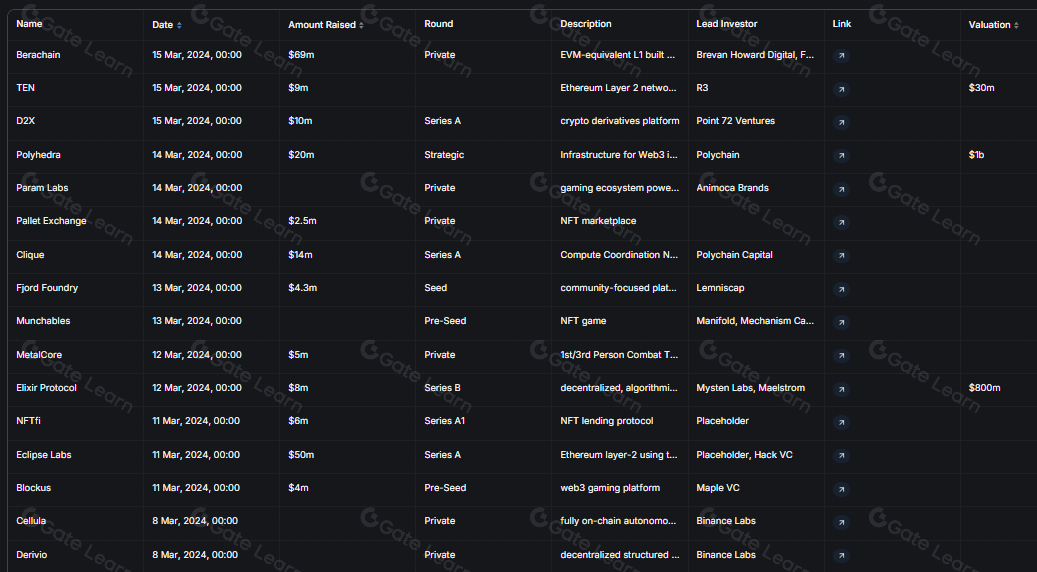1037x572 pixels.
Task: Select the Berachain project name
Action: coord(38,55)
